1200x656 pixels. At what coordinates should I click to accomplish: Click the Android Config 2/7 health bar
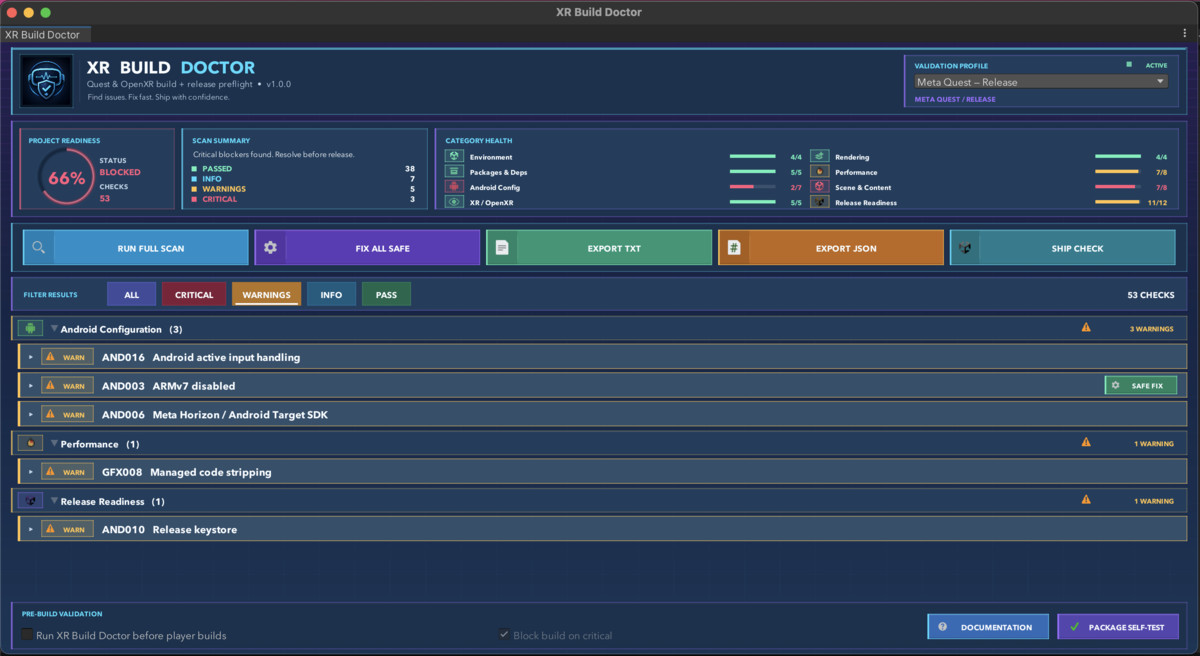point(753,187)
